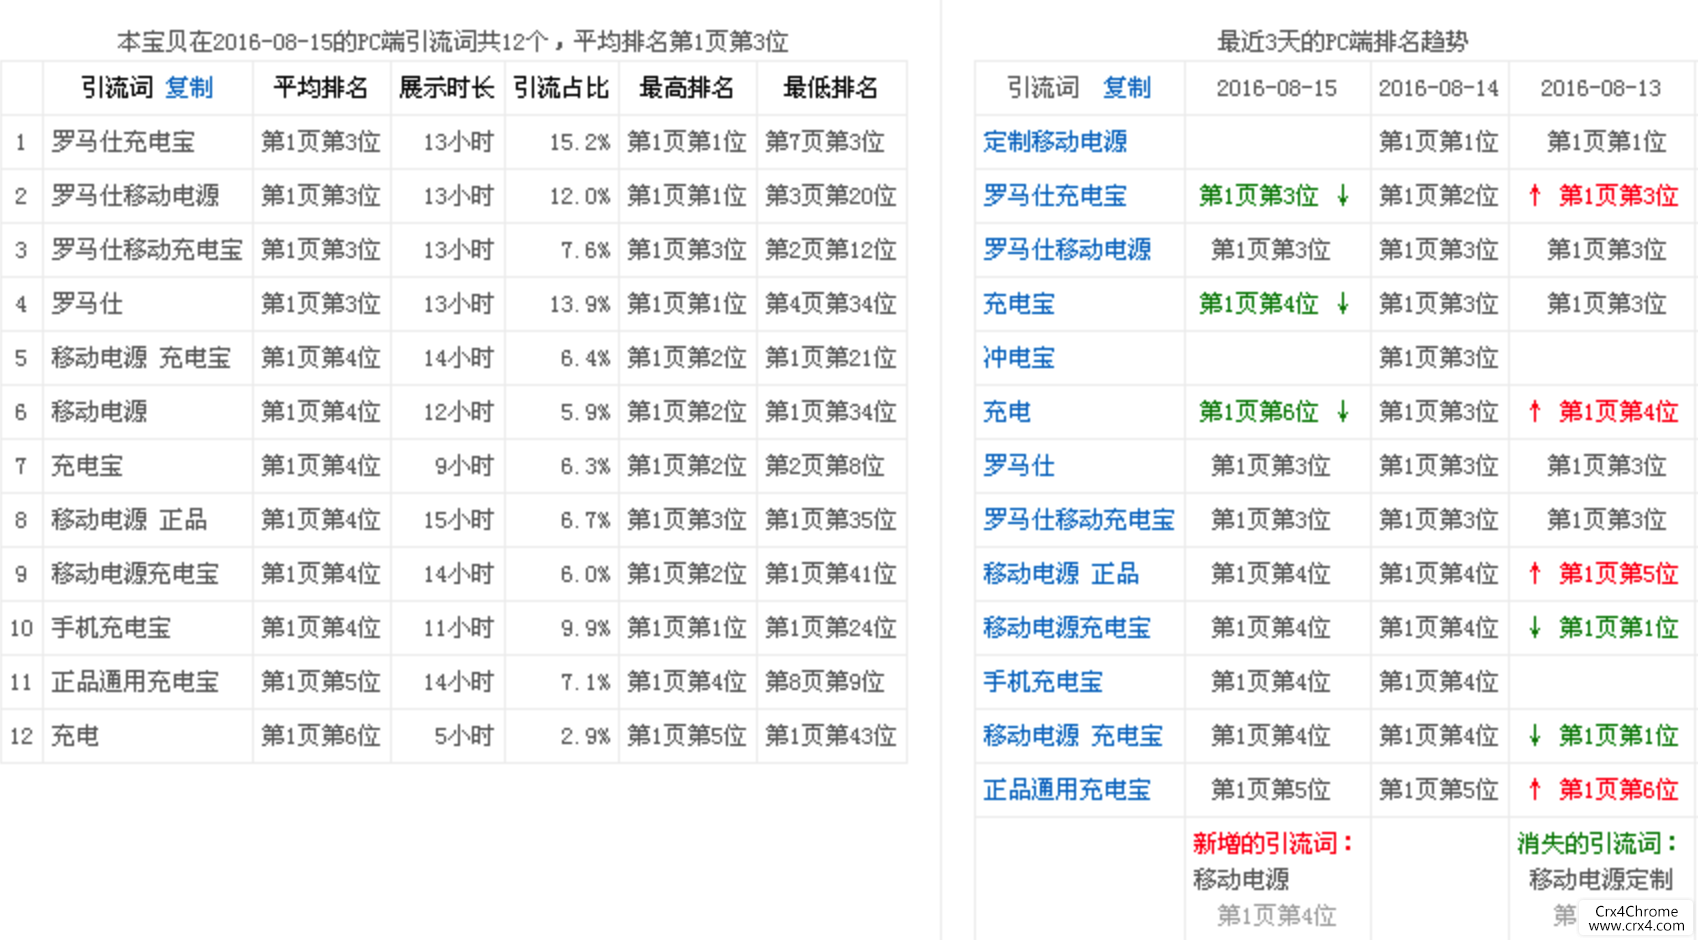Click the 消失的引流词 heading
Screen dimensions: 1698x940
(x=1597, y=844)
